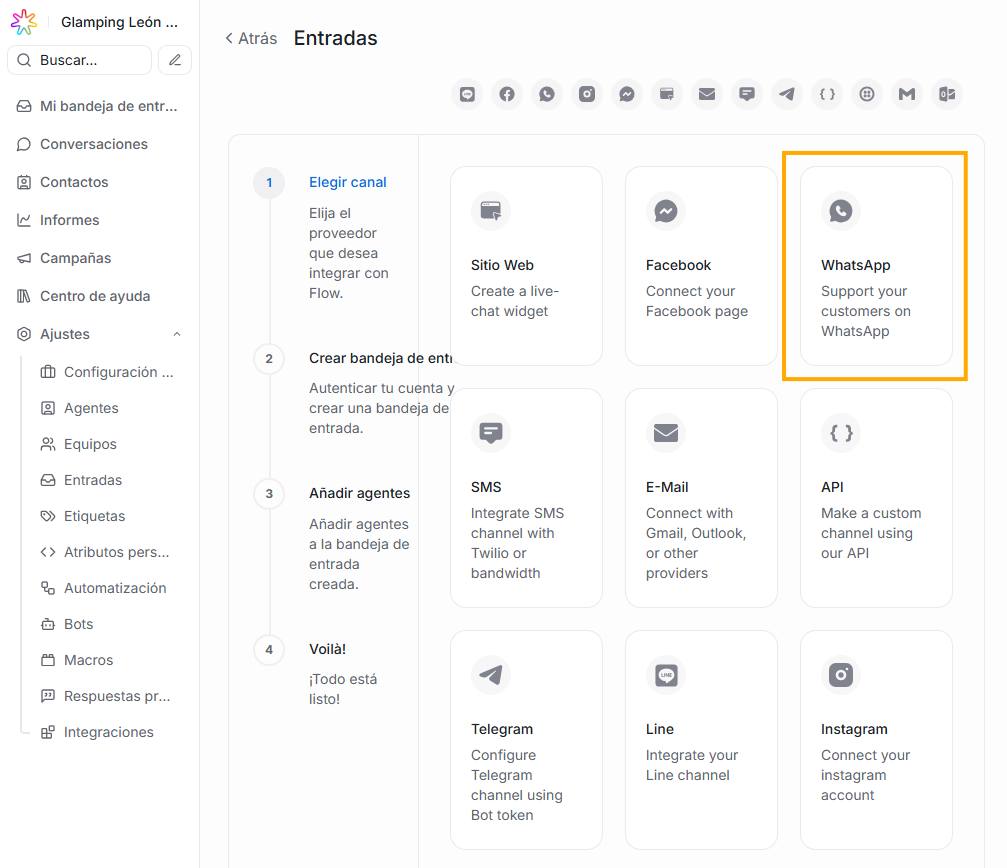Viewport: 1007px width, 868px height.
Task: Select the WhatsApp channel card
Action: 876,266
